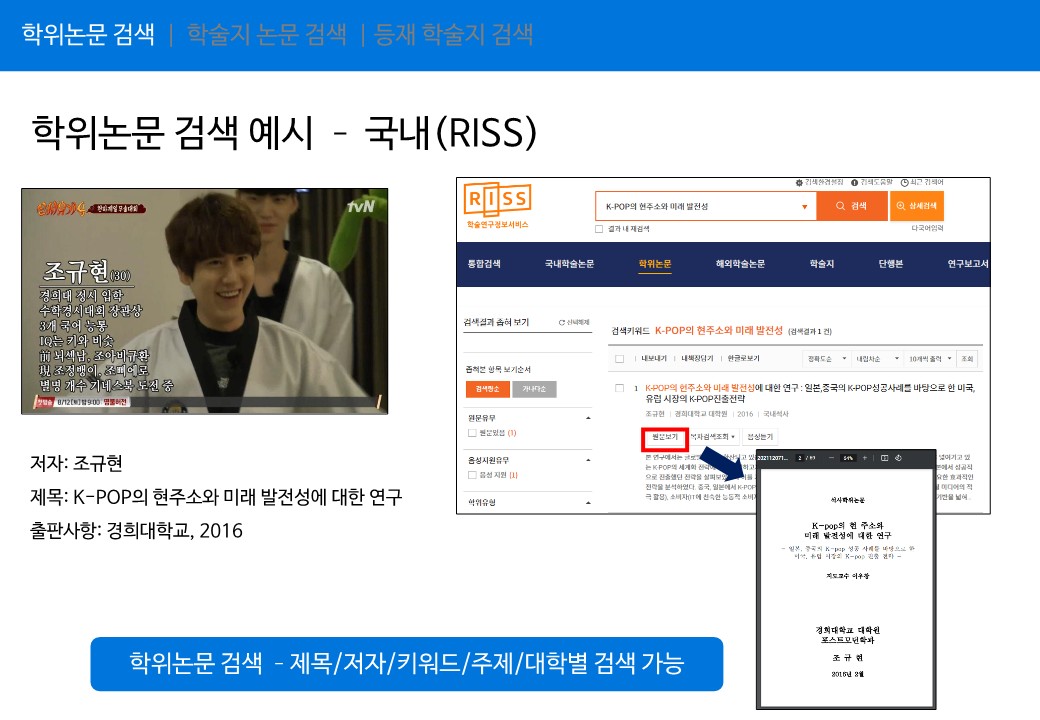1040x720 pixels.
Task: Click 가나다순 sort button
Action: coord(534,389)
